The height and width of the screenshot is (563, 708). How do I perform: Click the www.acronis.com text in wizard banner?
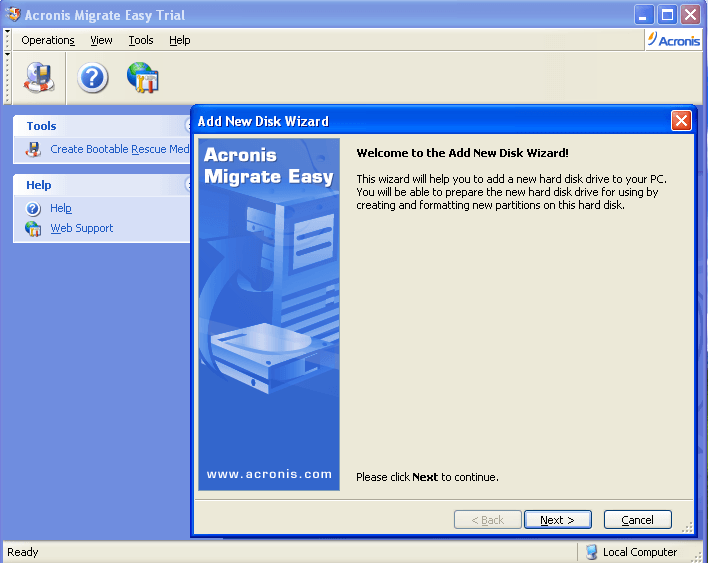click(269, 474)
